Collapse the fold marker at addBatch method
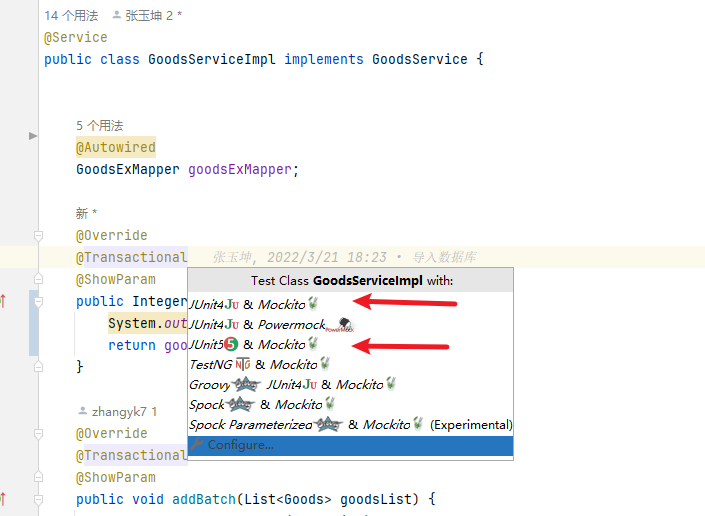705x516 pixels. (x=39, y=499)
